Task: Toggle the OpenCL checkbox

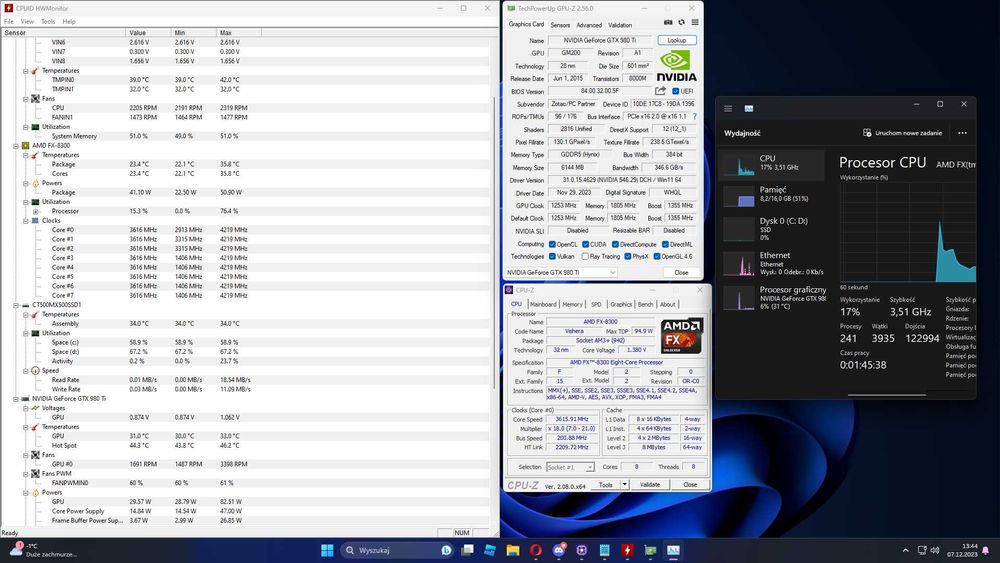Action: click(x=552, y=243)
